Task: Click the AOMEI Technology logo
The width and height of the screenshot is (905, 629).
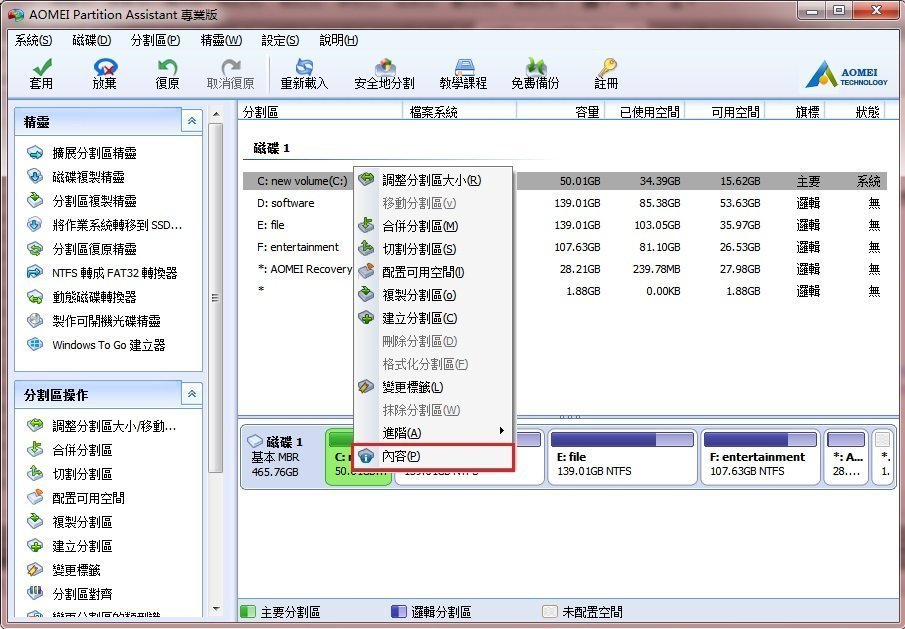Action: coord(846,75)
